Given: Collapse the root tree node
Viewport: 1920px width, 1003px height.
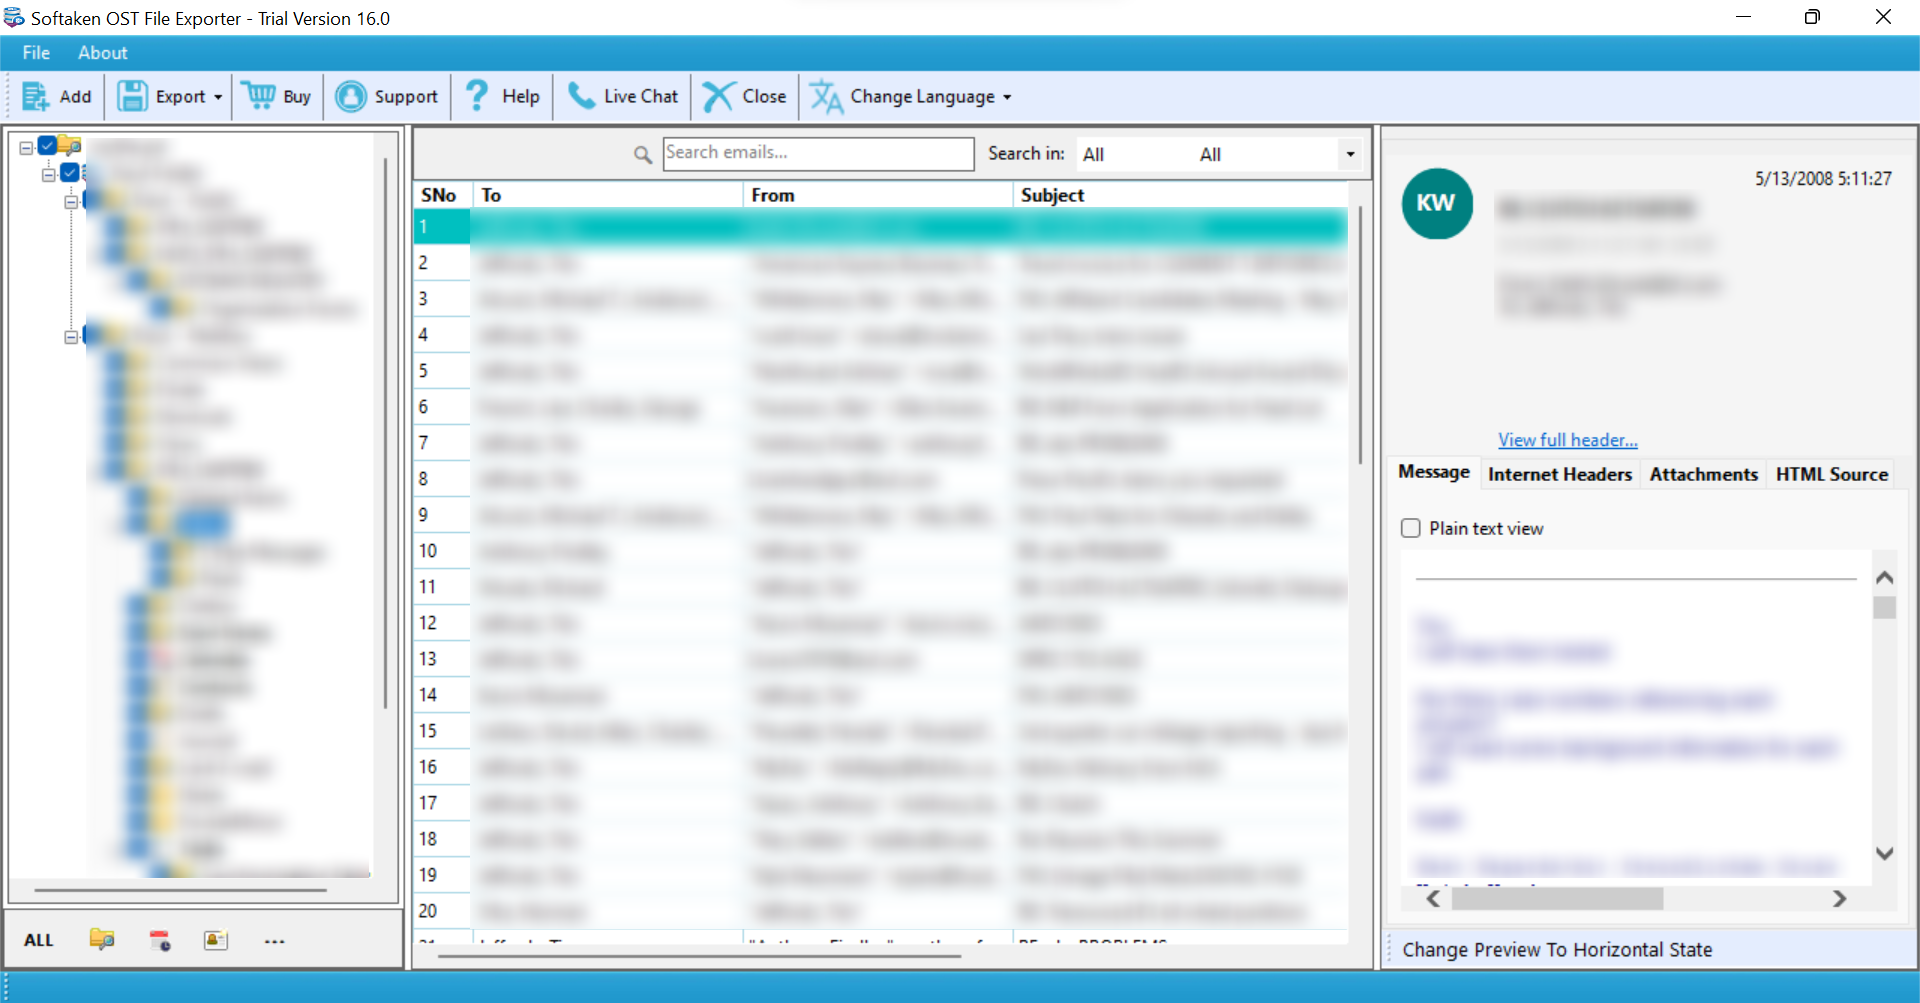Looking at the screenshot, I should pos(27,147).
